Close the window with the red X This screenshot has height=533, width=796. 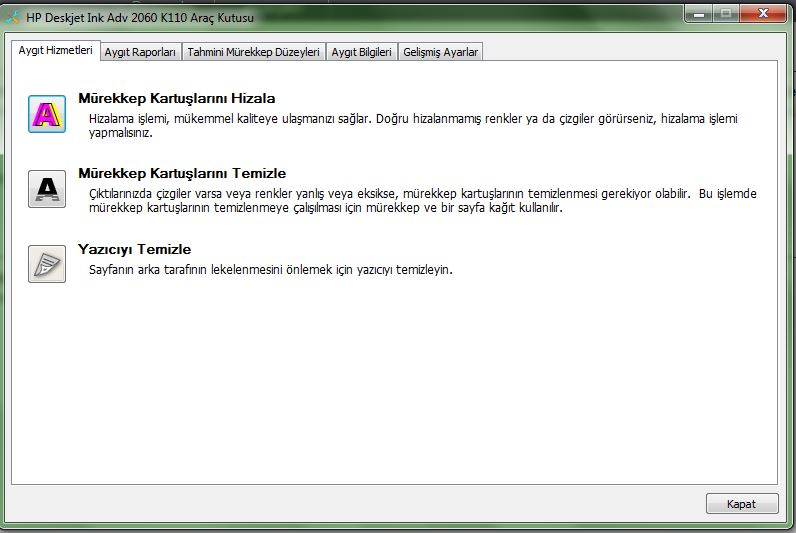point(763,14)
